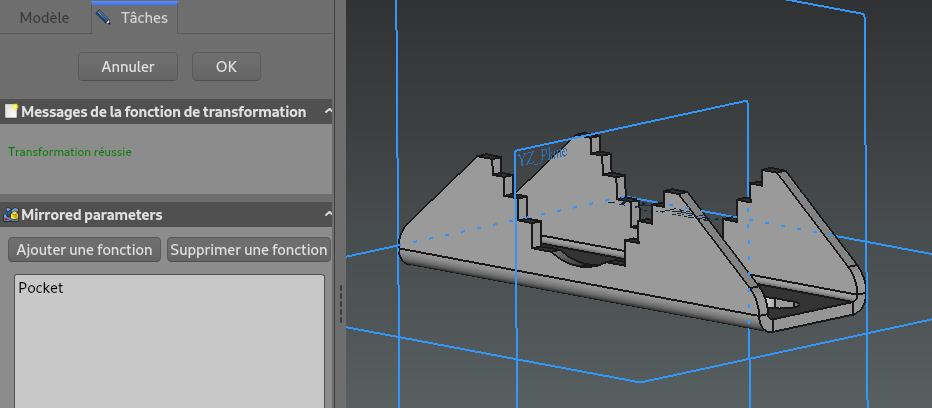Click the pencil icon on Tâches tab
Image resolution: width=932 pixels, height=408 pixels.
[103, 17]
